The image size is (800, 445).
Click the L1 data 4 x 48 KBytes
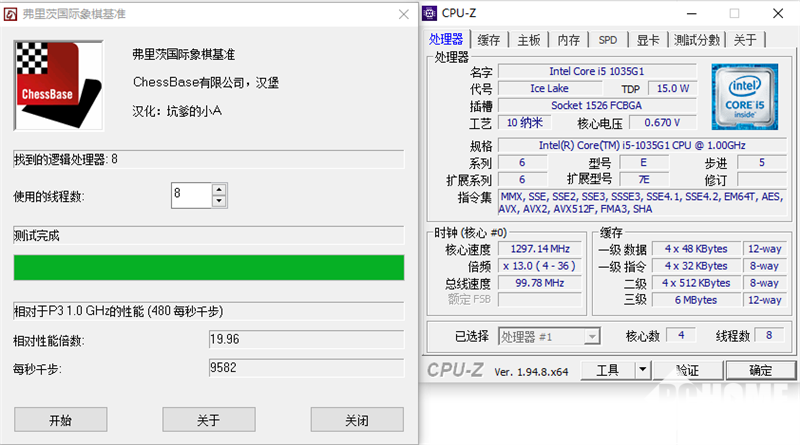point(696,249)
